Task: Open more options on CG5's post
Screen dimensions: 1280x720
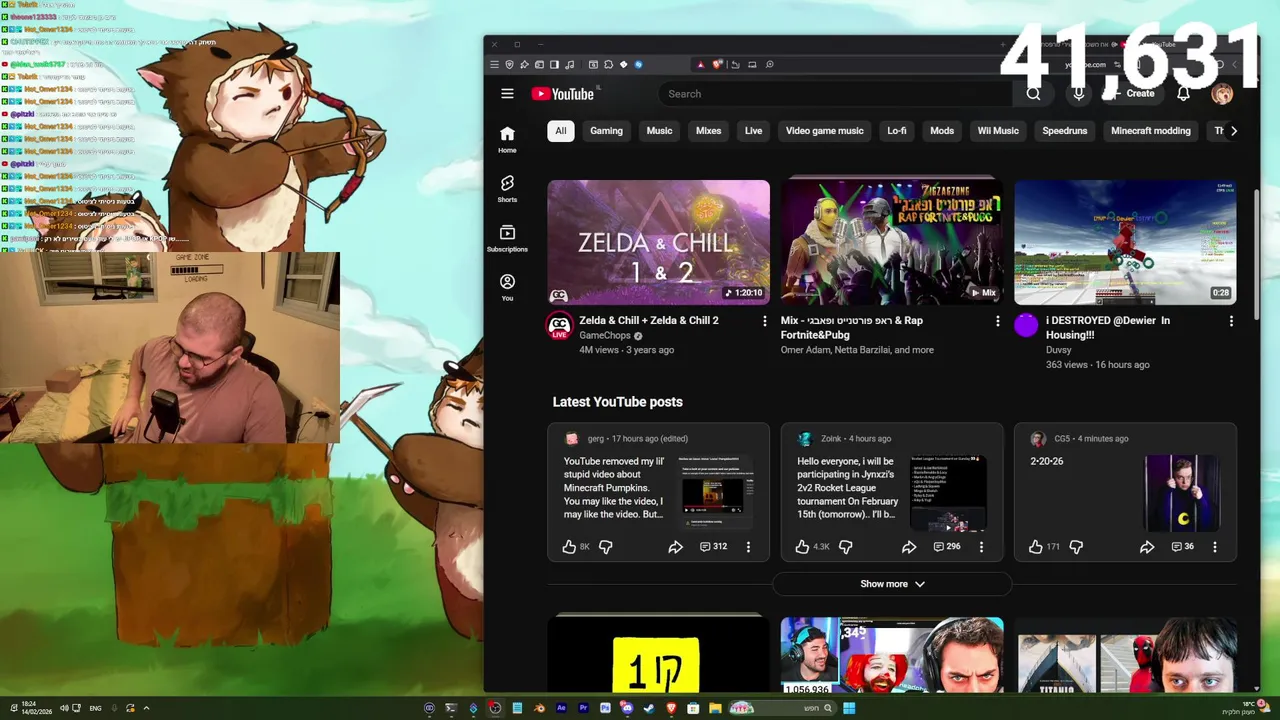Action: point(1215,547)
